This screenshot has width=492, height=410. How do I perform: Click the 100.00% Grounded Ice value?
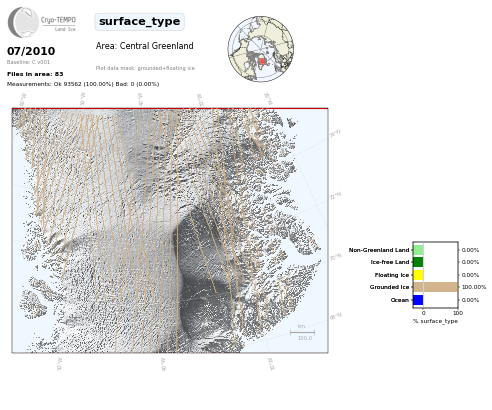(x=474, y=287)
